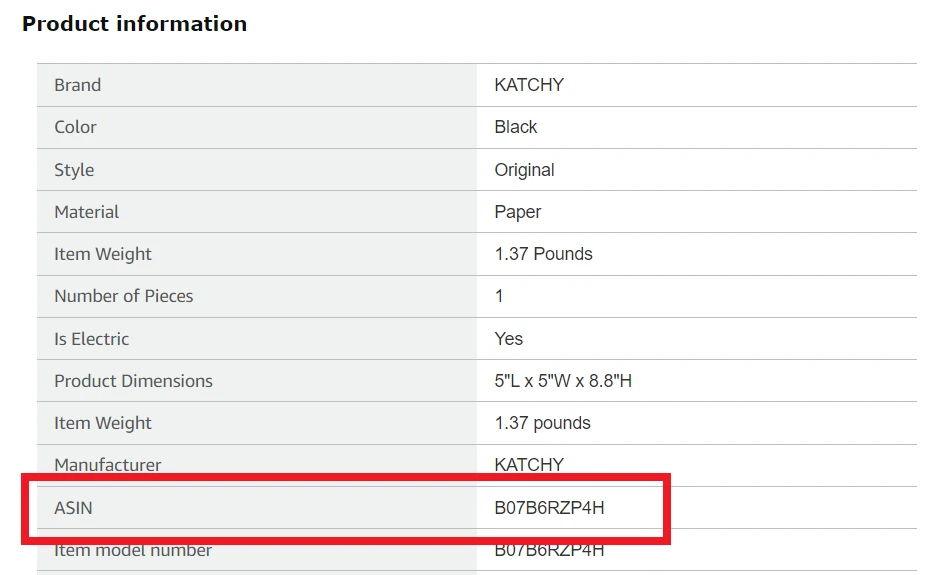
Task: Click KATCHY in the Manufacturer row
Action: coord(529,465)
